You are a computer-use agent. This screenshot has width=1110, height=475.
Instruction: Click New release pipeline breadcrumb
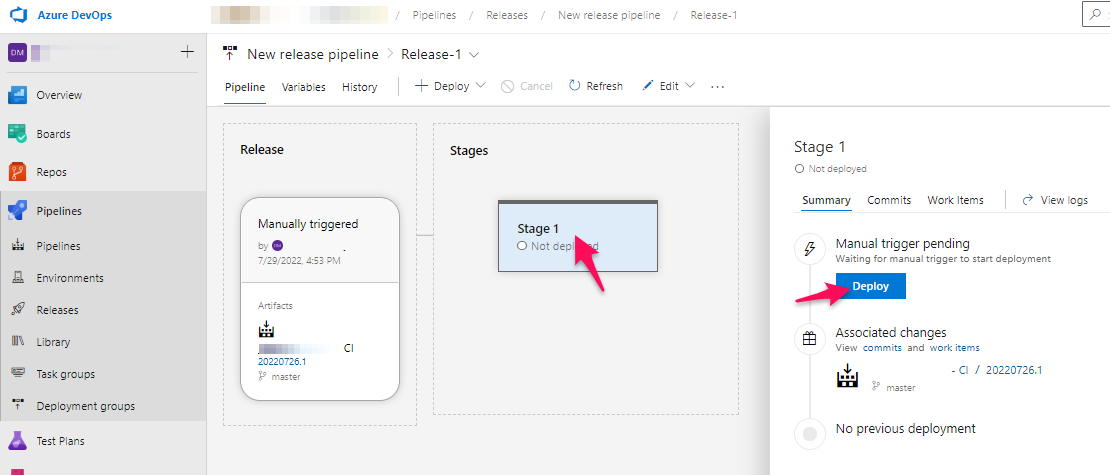[609, 15]
